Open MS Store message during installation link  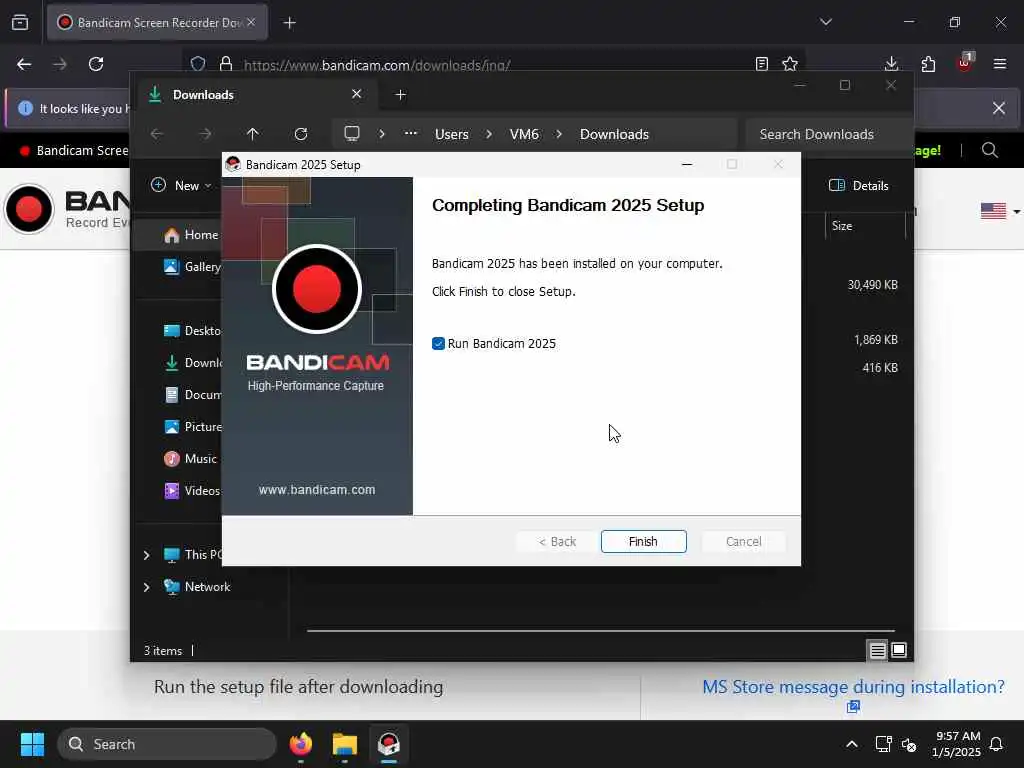tap(853, 687)
